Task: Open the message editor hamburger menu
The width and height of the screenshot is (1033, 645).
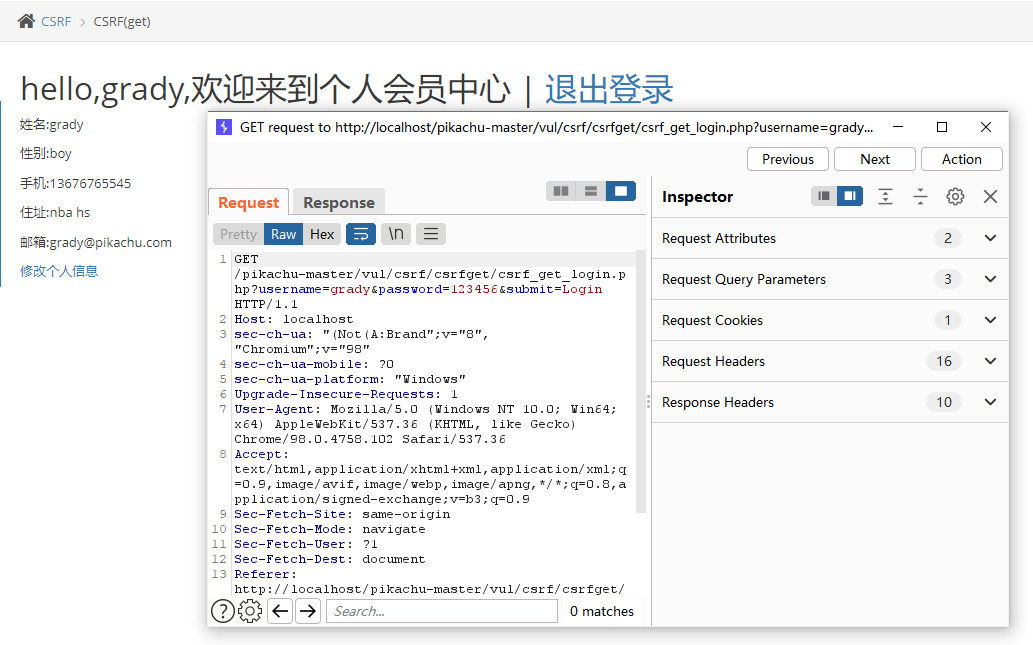Action: (x=431, y=234)
